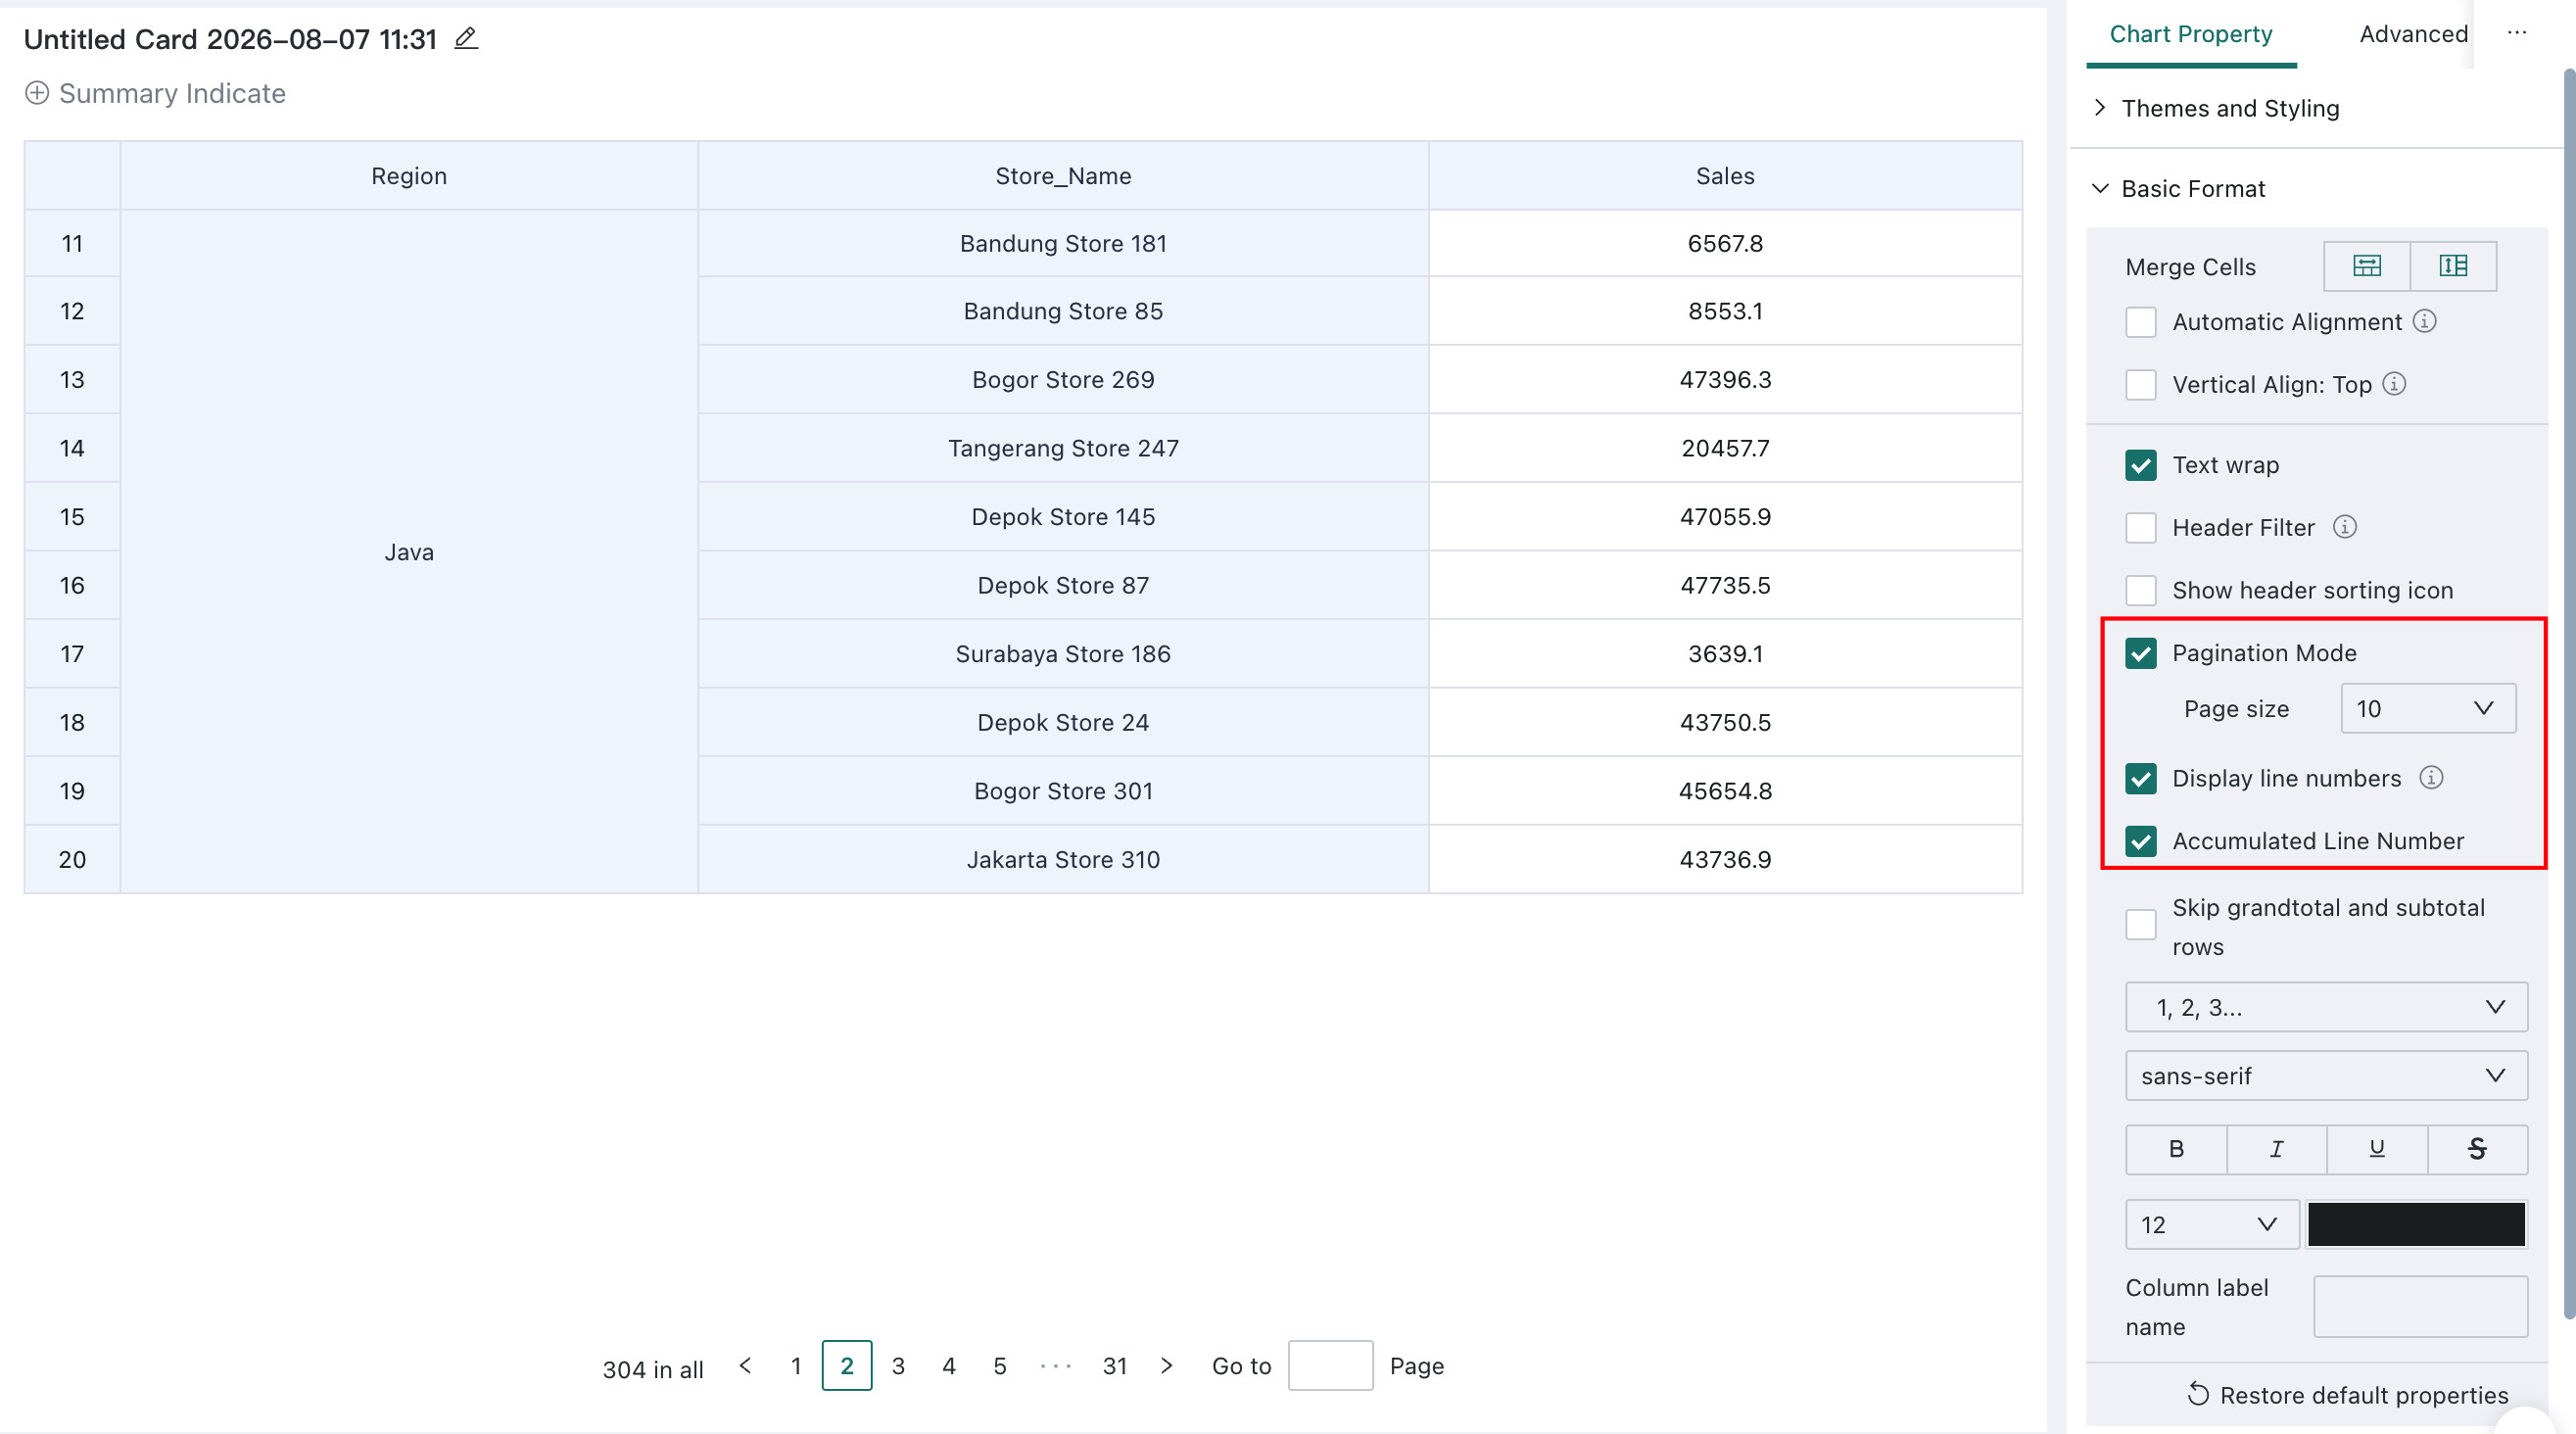This screenshot has width=2576, height=1434.
Task: Open the black font color swatch
Action: [2416, 1225]
